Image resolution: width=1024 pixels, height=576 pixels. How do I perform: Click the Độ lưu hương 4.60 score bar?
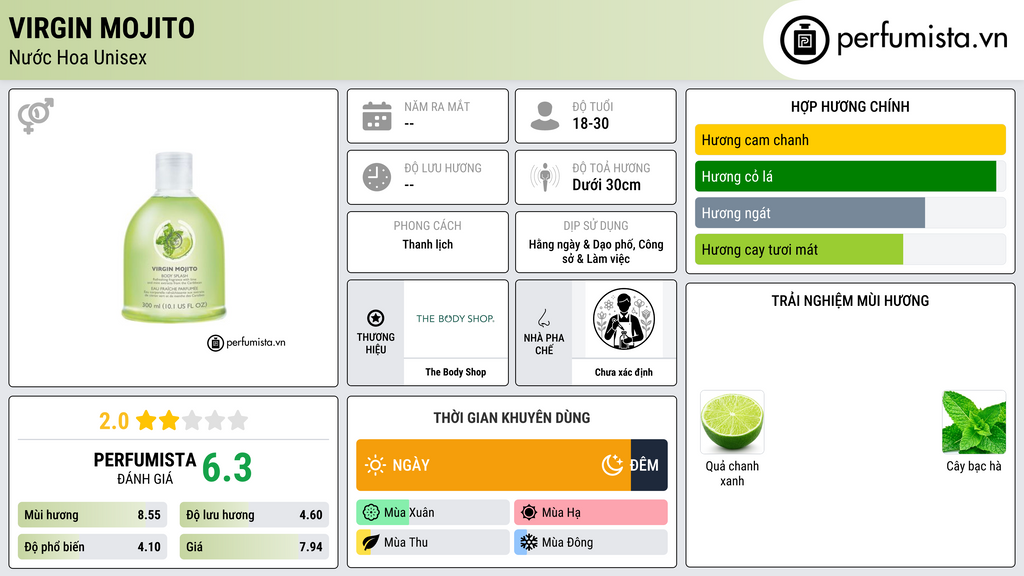tap(254, 515)
